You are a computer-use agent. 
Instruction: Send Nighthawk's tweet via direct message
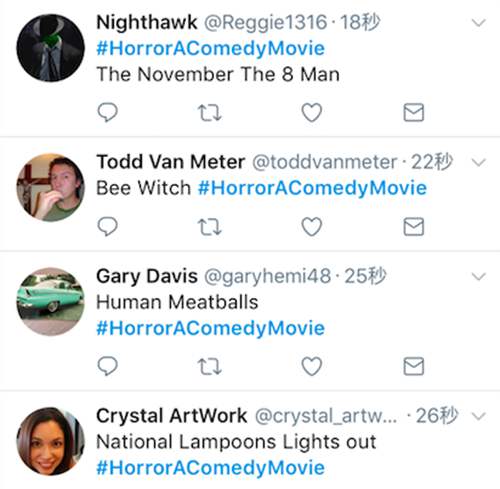[x=414, y=112]
